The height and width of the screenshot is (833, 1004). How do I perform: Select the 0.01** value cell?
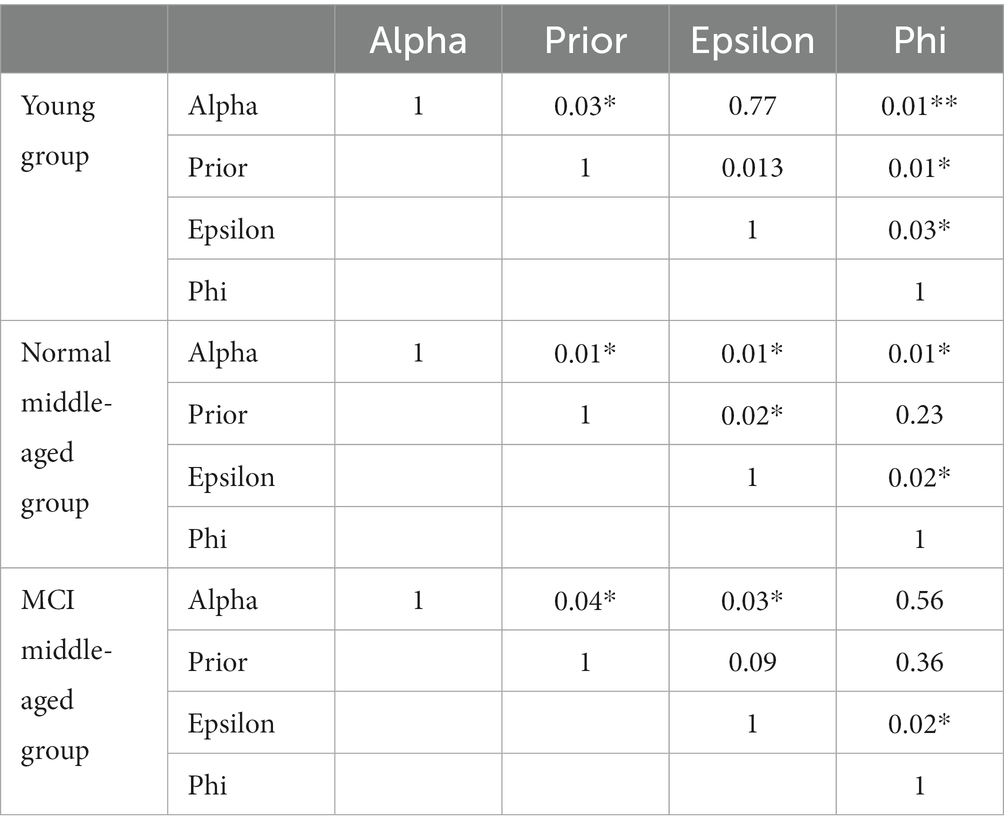point(919,106)
